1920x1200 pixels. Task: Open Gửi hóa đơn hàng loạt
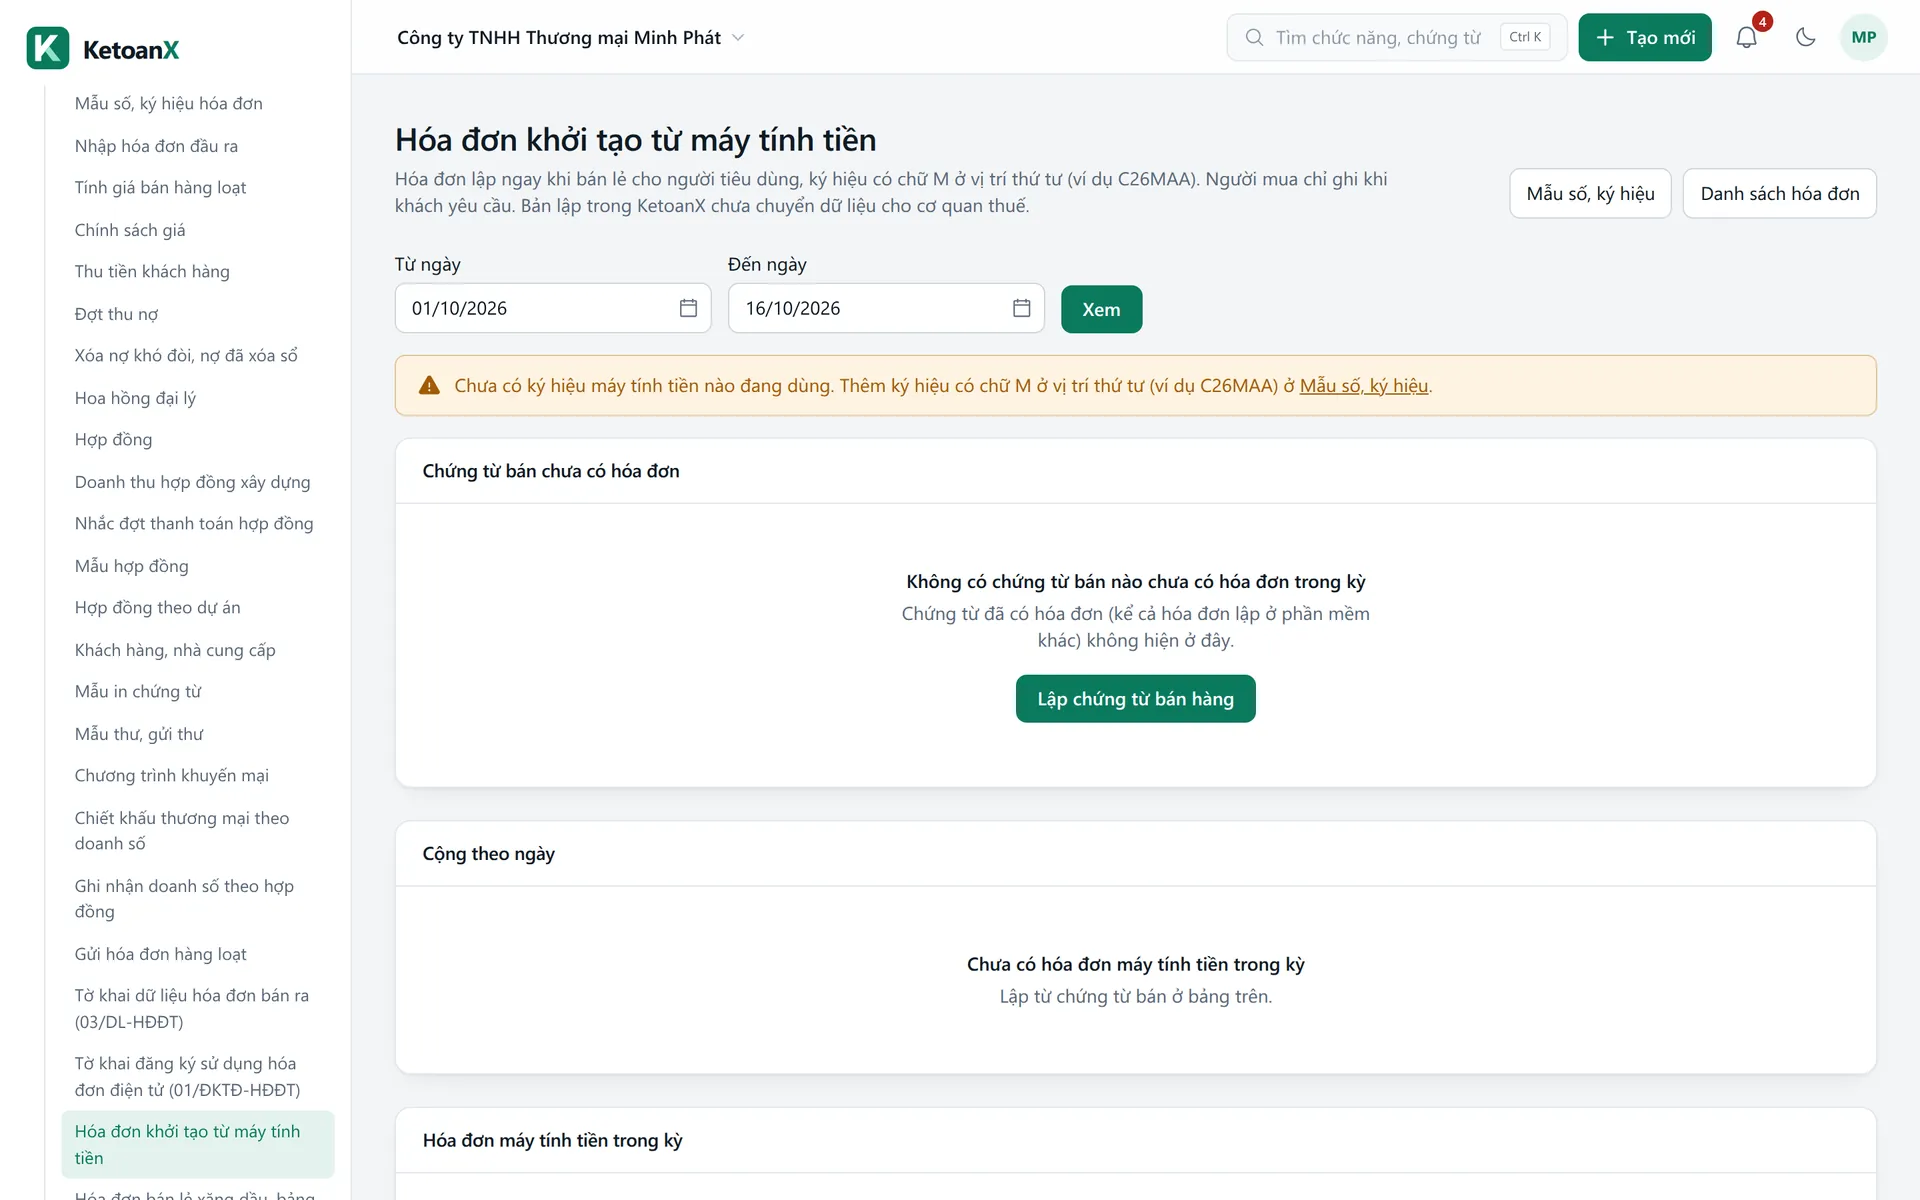coord(198,954)
